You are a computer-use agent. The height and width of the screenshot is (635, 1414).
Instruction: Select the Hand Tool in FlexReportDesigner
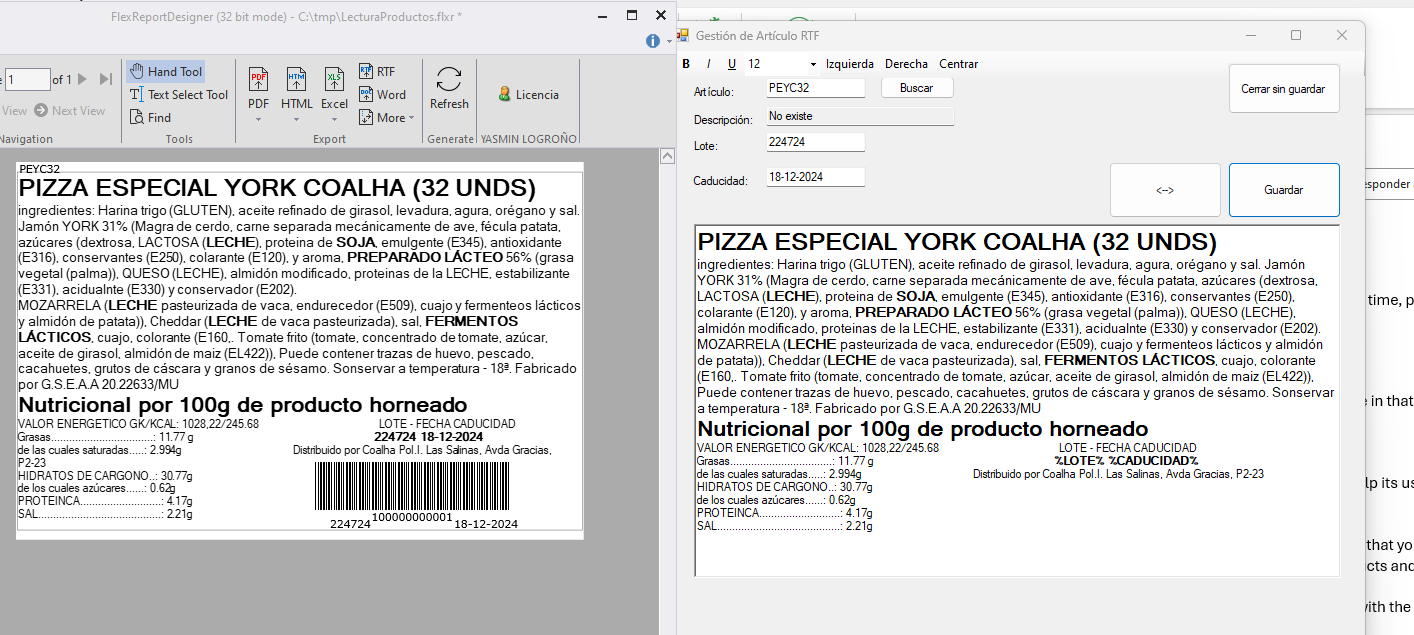(166, 72)
